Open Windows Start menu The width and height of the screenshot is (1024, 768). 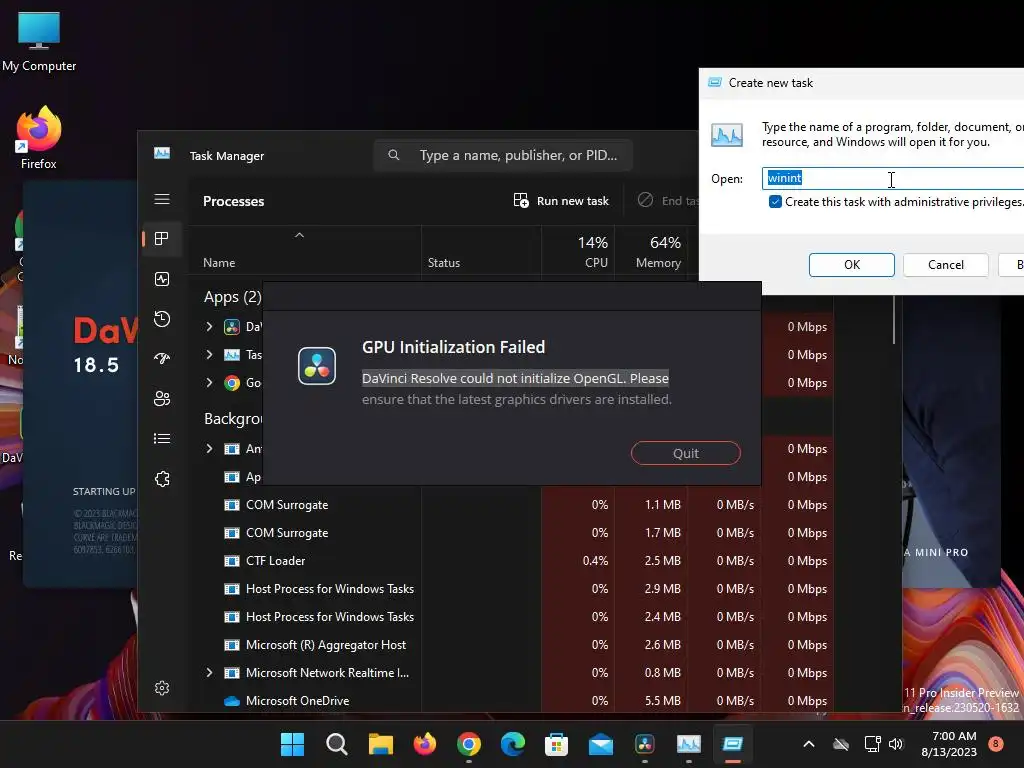point(292,744)
